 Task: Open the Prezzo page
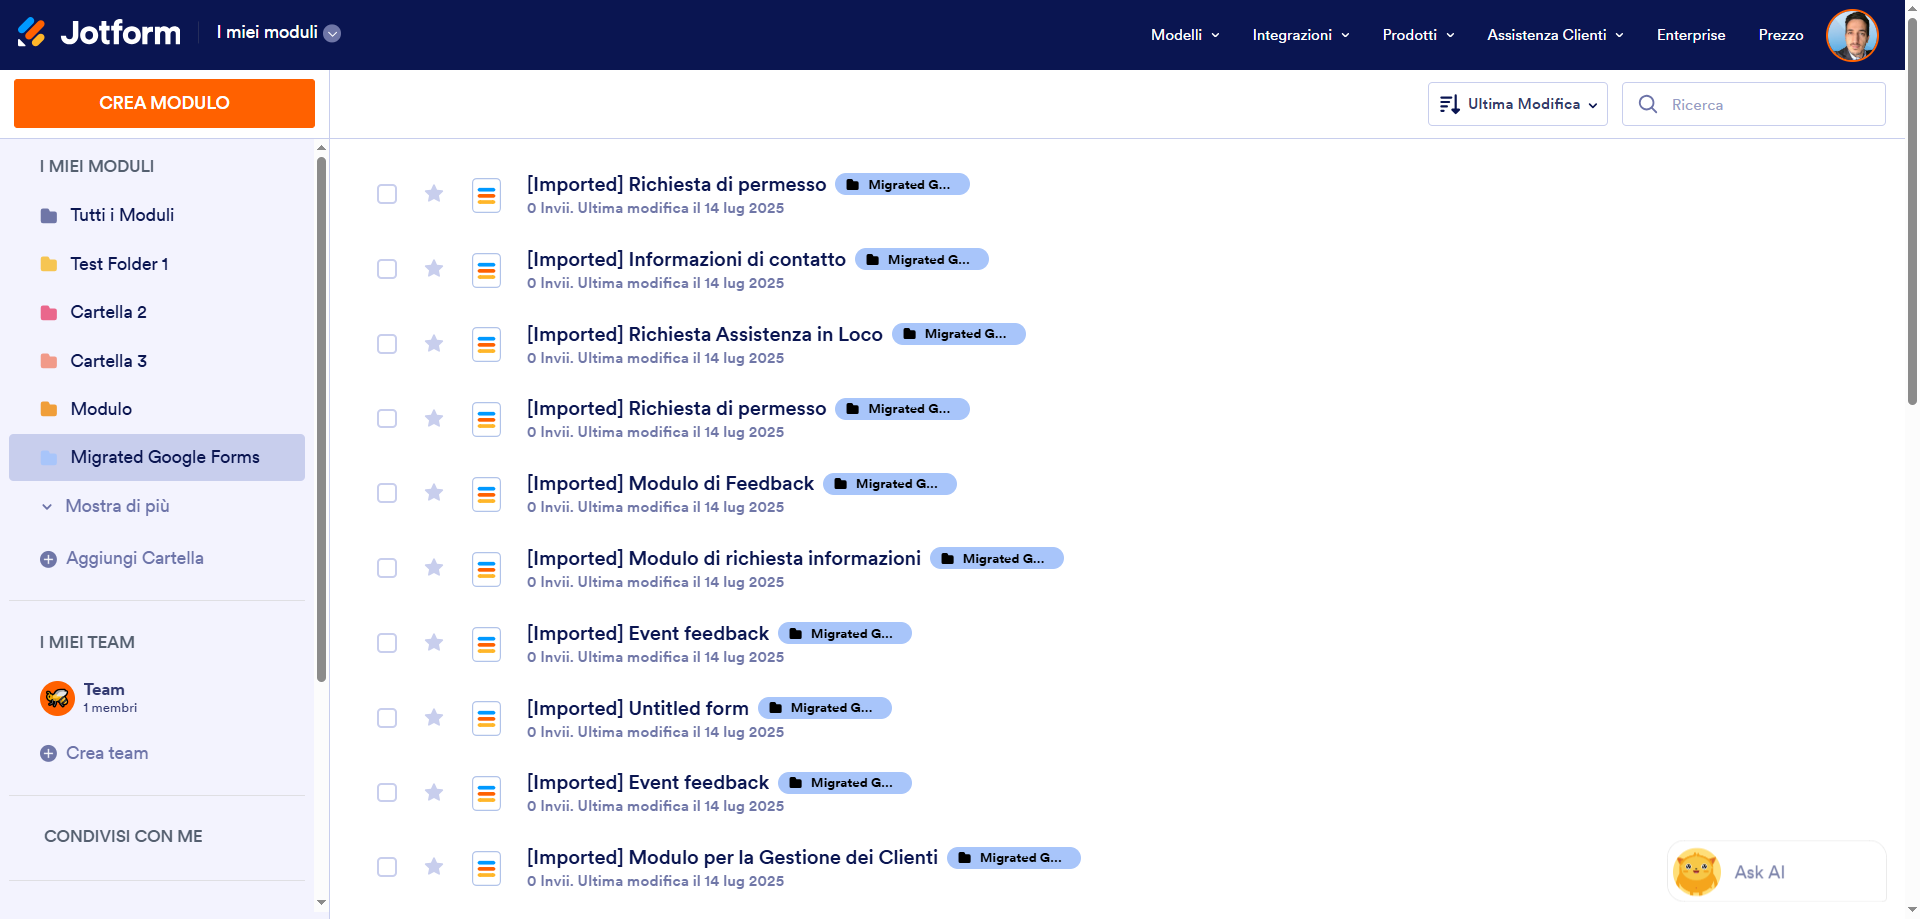[1781, 35]
